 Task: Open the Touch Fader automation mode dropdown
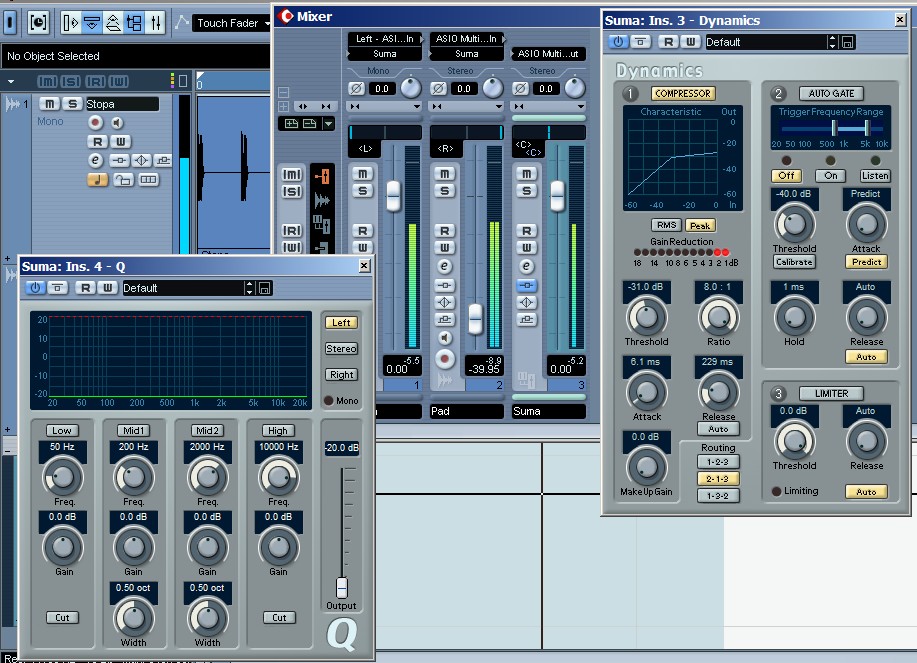coord(232,22)
